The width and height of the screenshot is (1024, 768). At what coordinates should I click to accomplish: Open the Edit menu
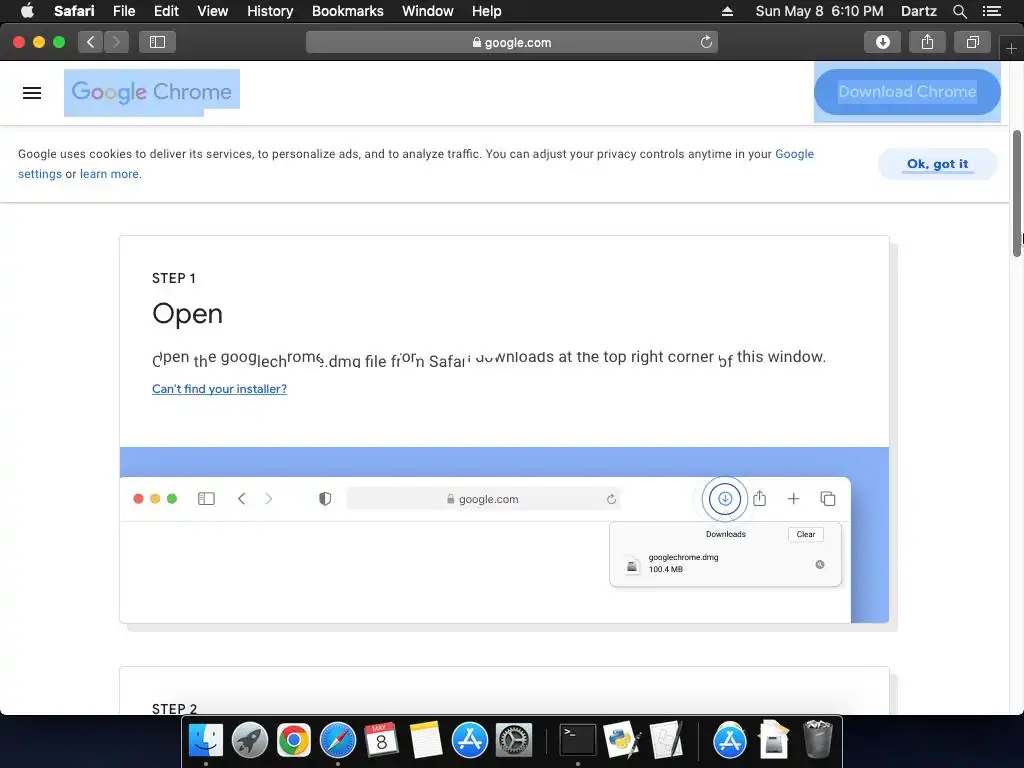tap(166, 11)
